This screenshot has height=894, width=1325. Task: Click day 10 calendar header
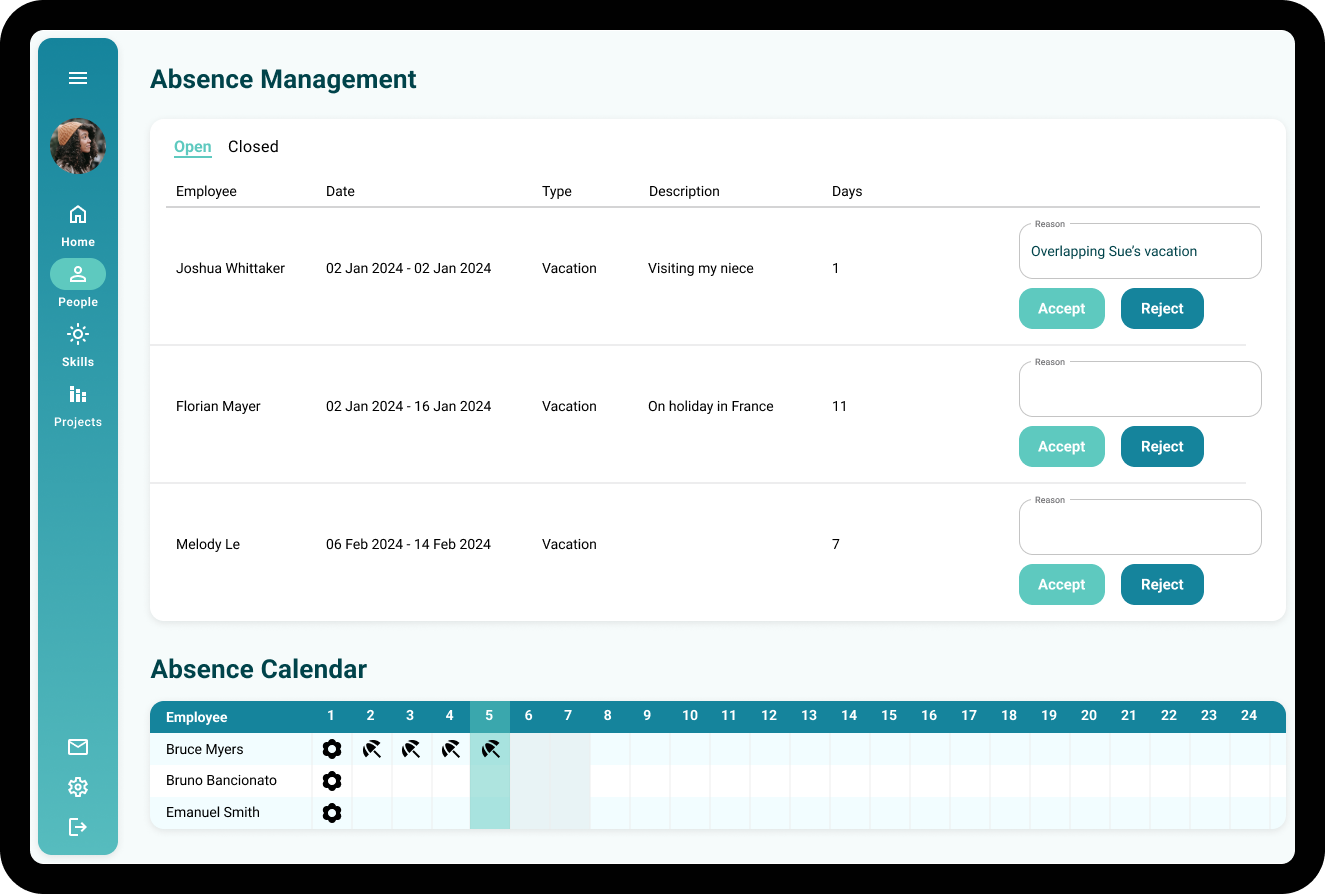690,716
